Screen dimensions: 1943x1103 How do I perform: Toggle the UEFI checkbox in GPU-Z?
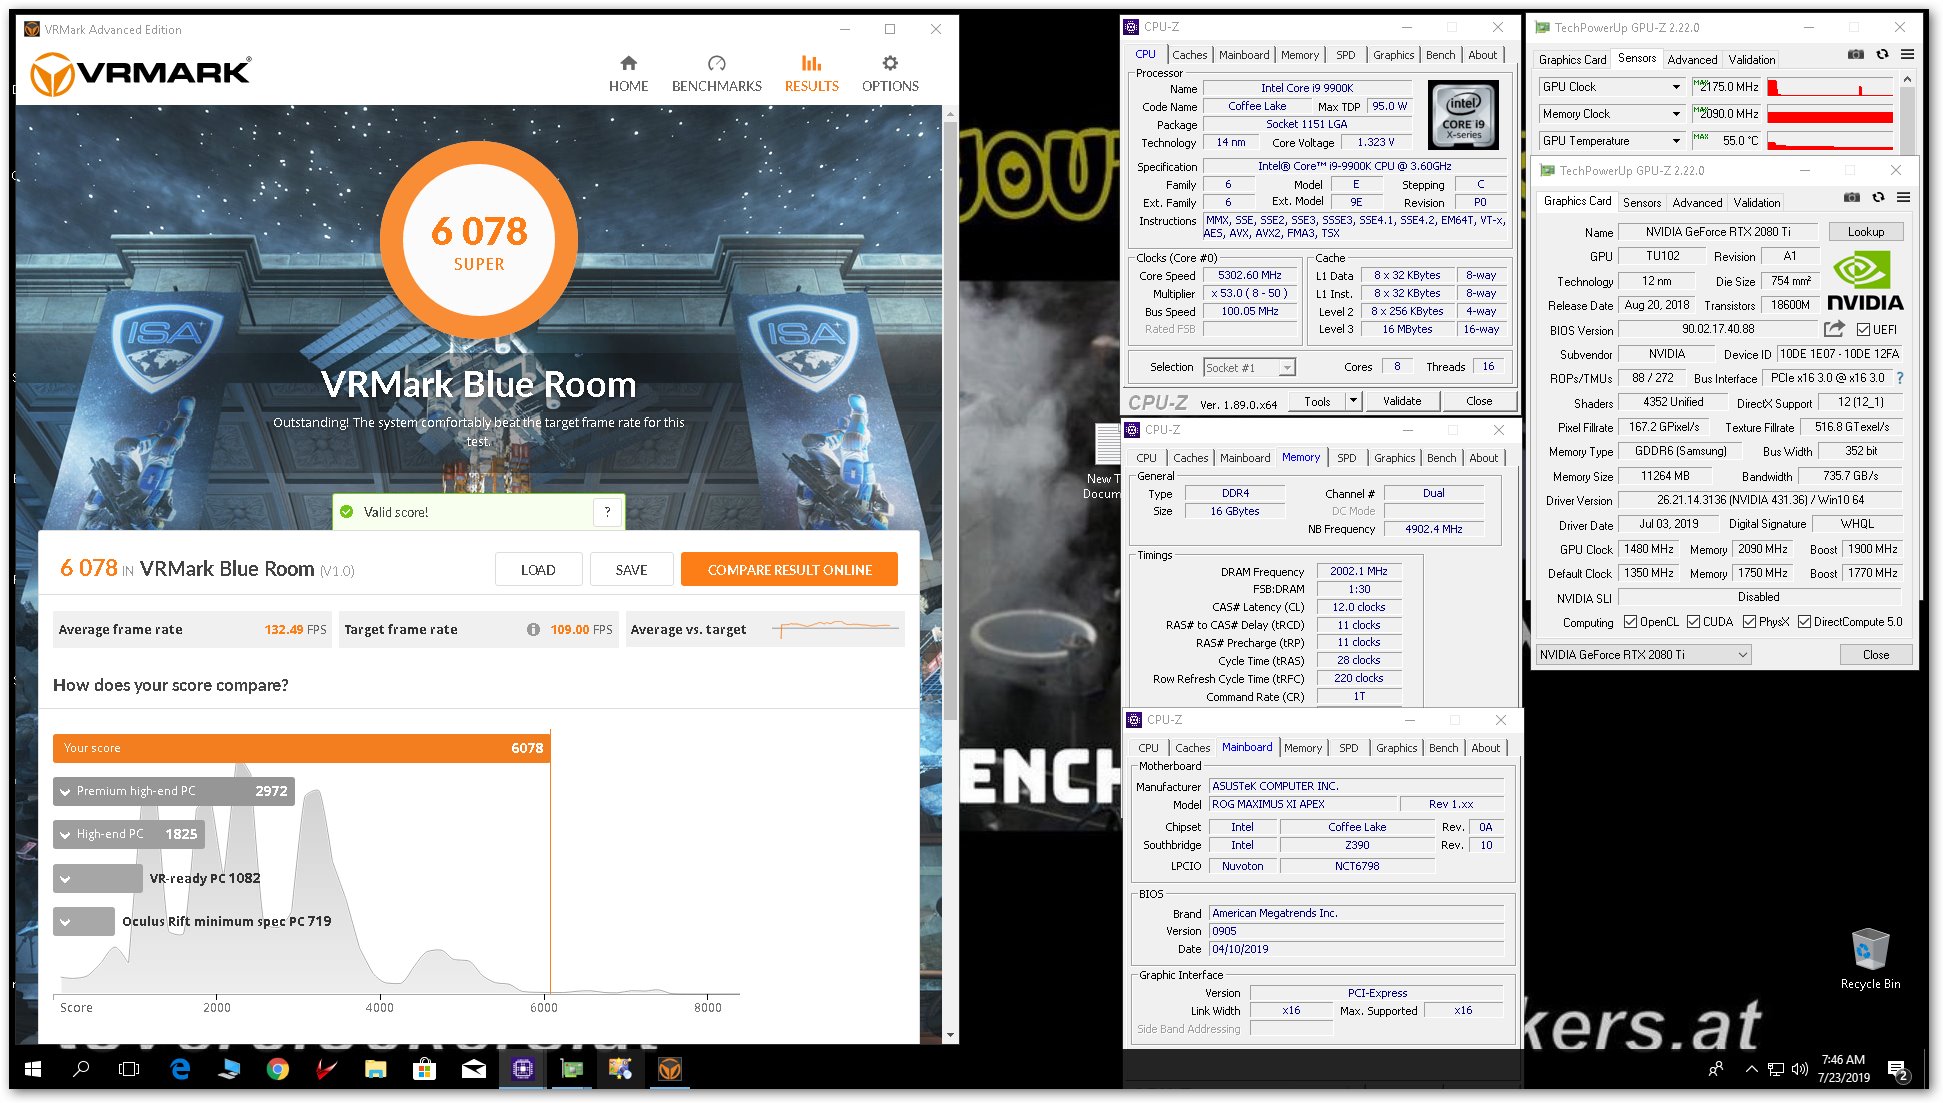tap(1863, 329)
